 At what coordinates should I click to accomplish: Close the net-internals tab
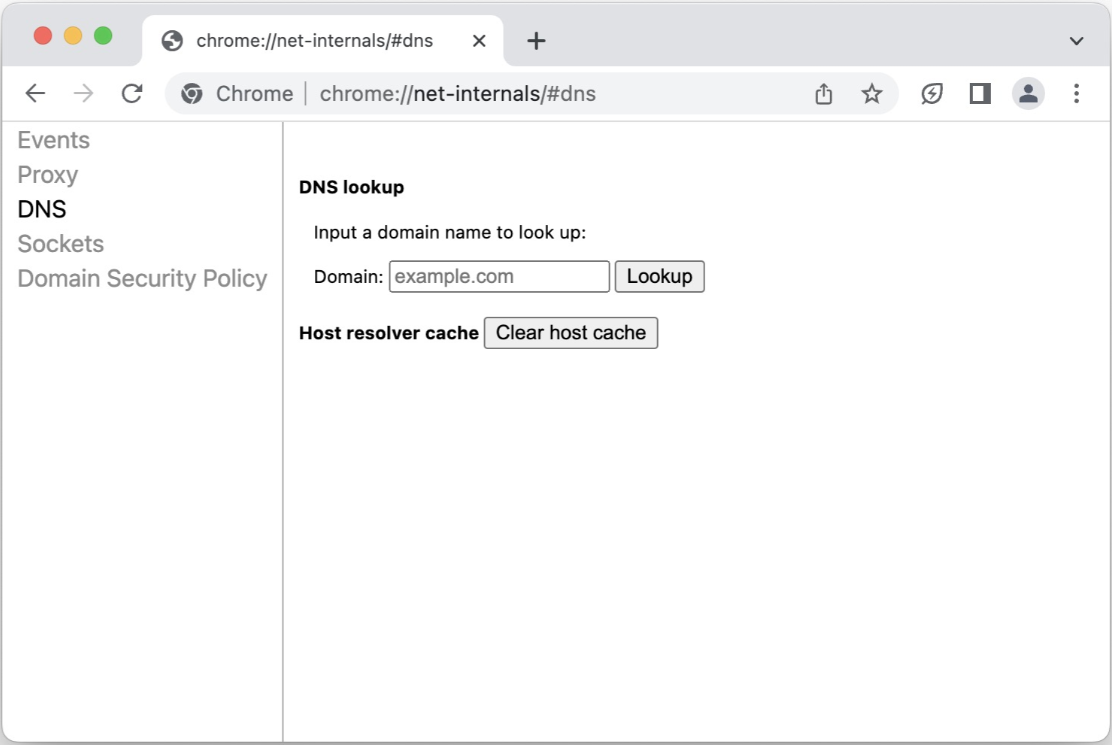[x=479, y=41]
